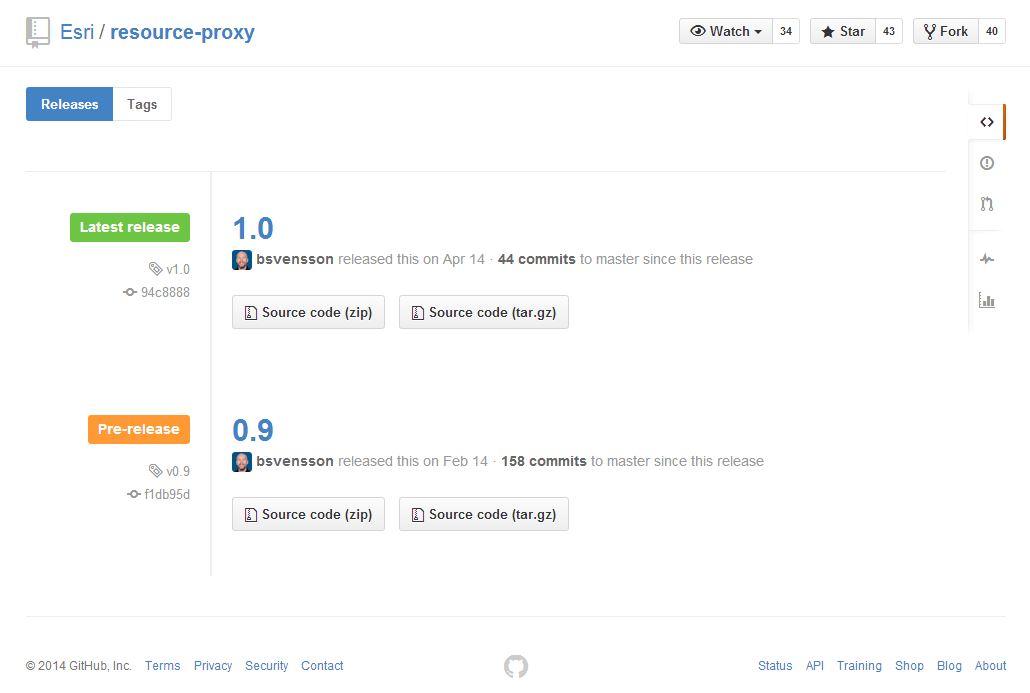Open bsvensson profile on release 1.0
This screenshot has width=1030, height=693.
coord(295,259)
